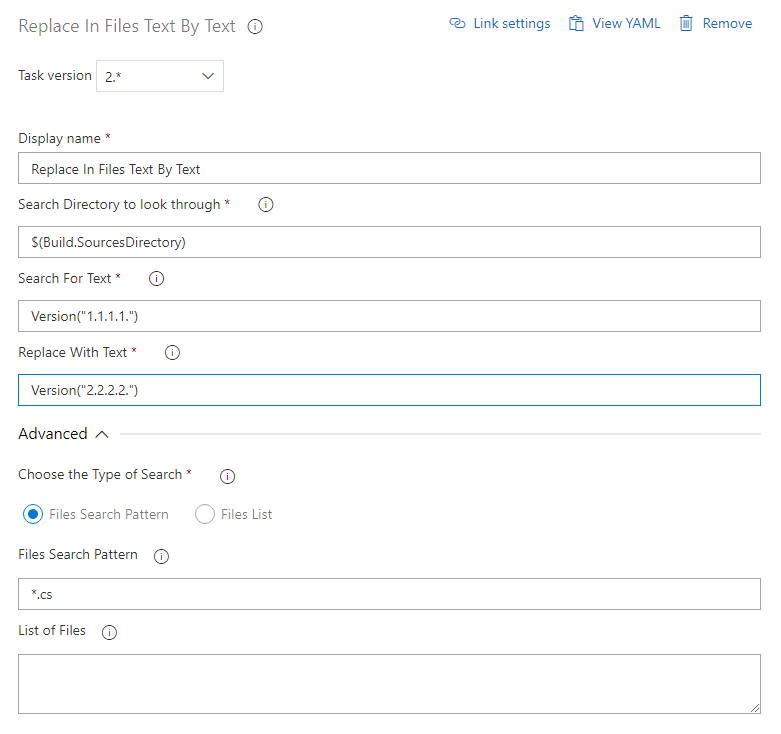781x734 pixels.
Task: Show info for Files Search Pattern
Action: point(161,556)
